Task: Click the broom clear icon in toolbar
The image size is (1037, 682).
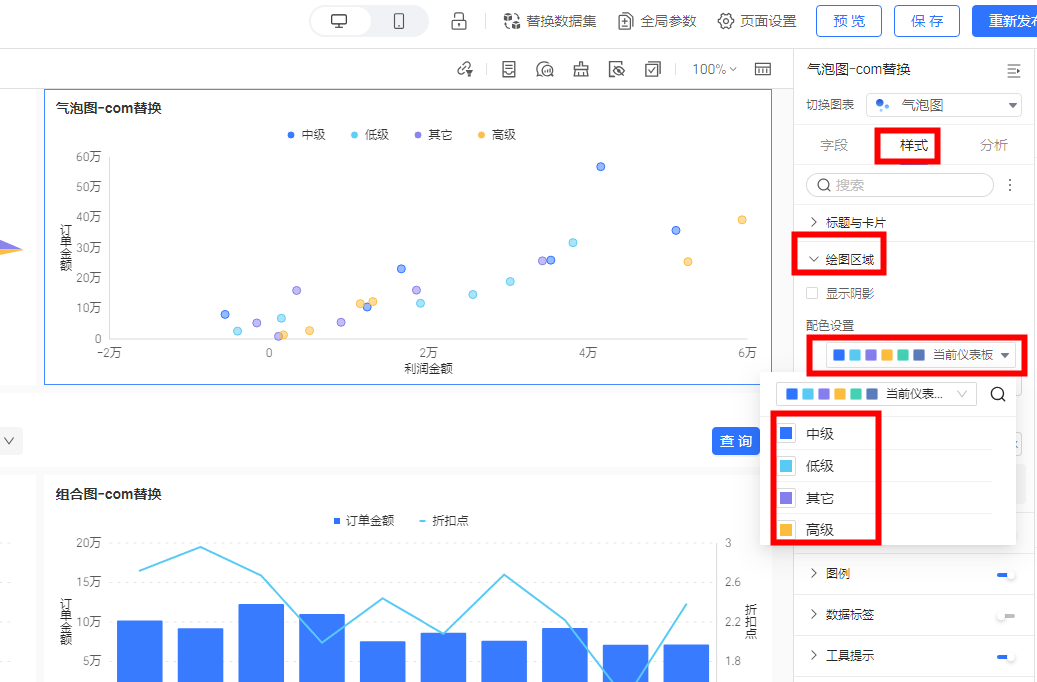Action: [x=581, y=69]
